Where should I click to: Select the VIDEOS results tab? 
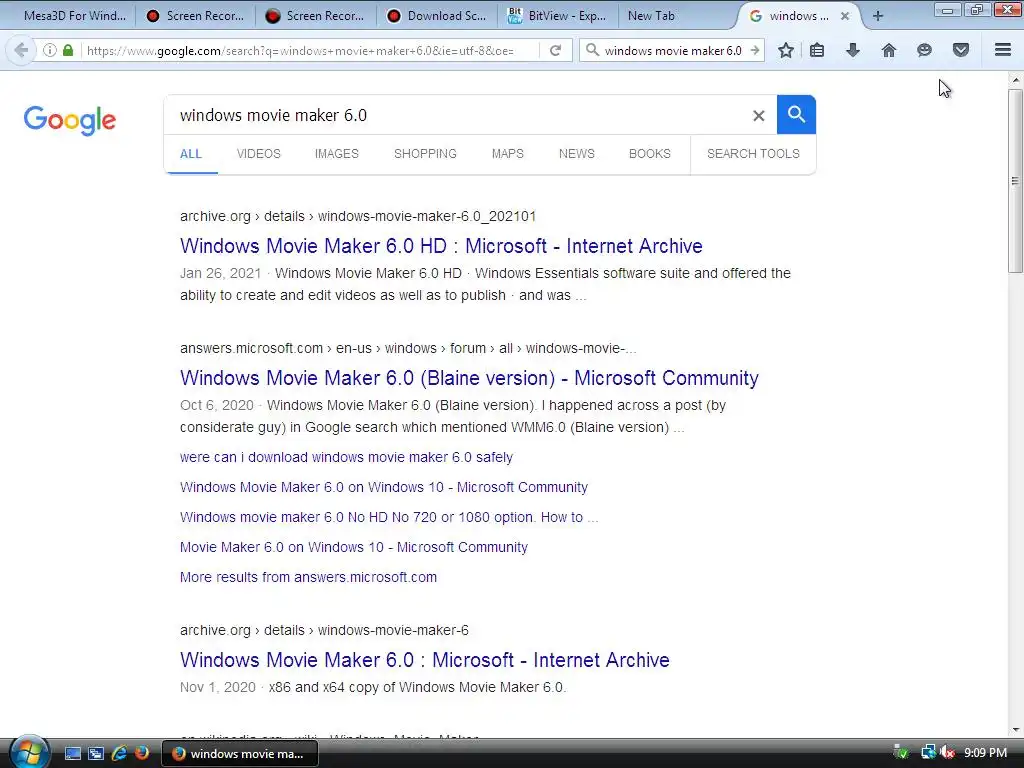point(259,154)
